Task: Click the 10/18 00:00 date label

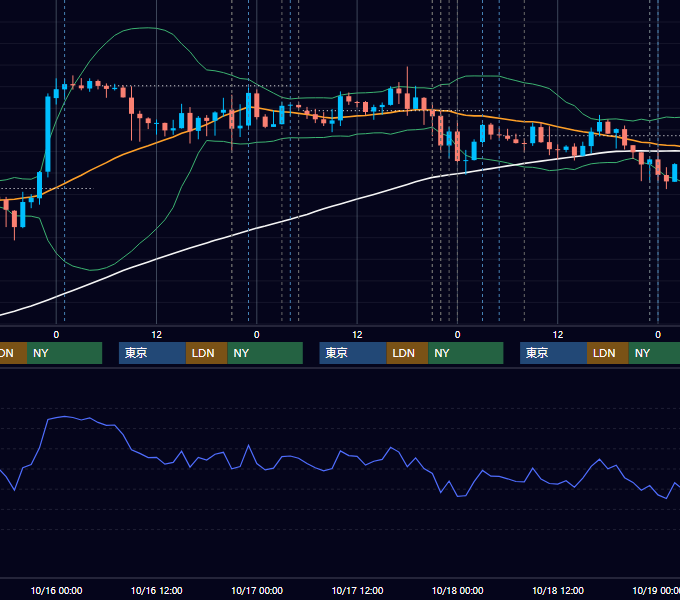Action: click(x=458, y=590)
